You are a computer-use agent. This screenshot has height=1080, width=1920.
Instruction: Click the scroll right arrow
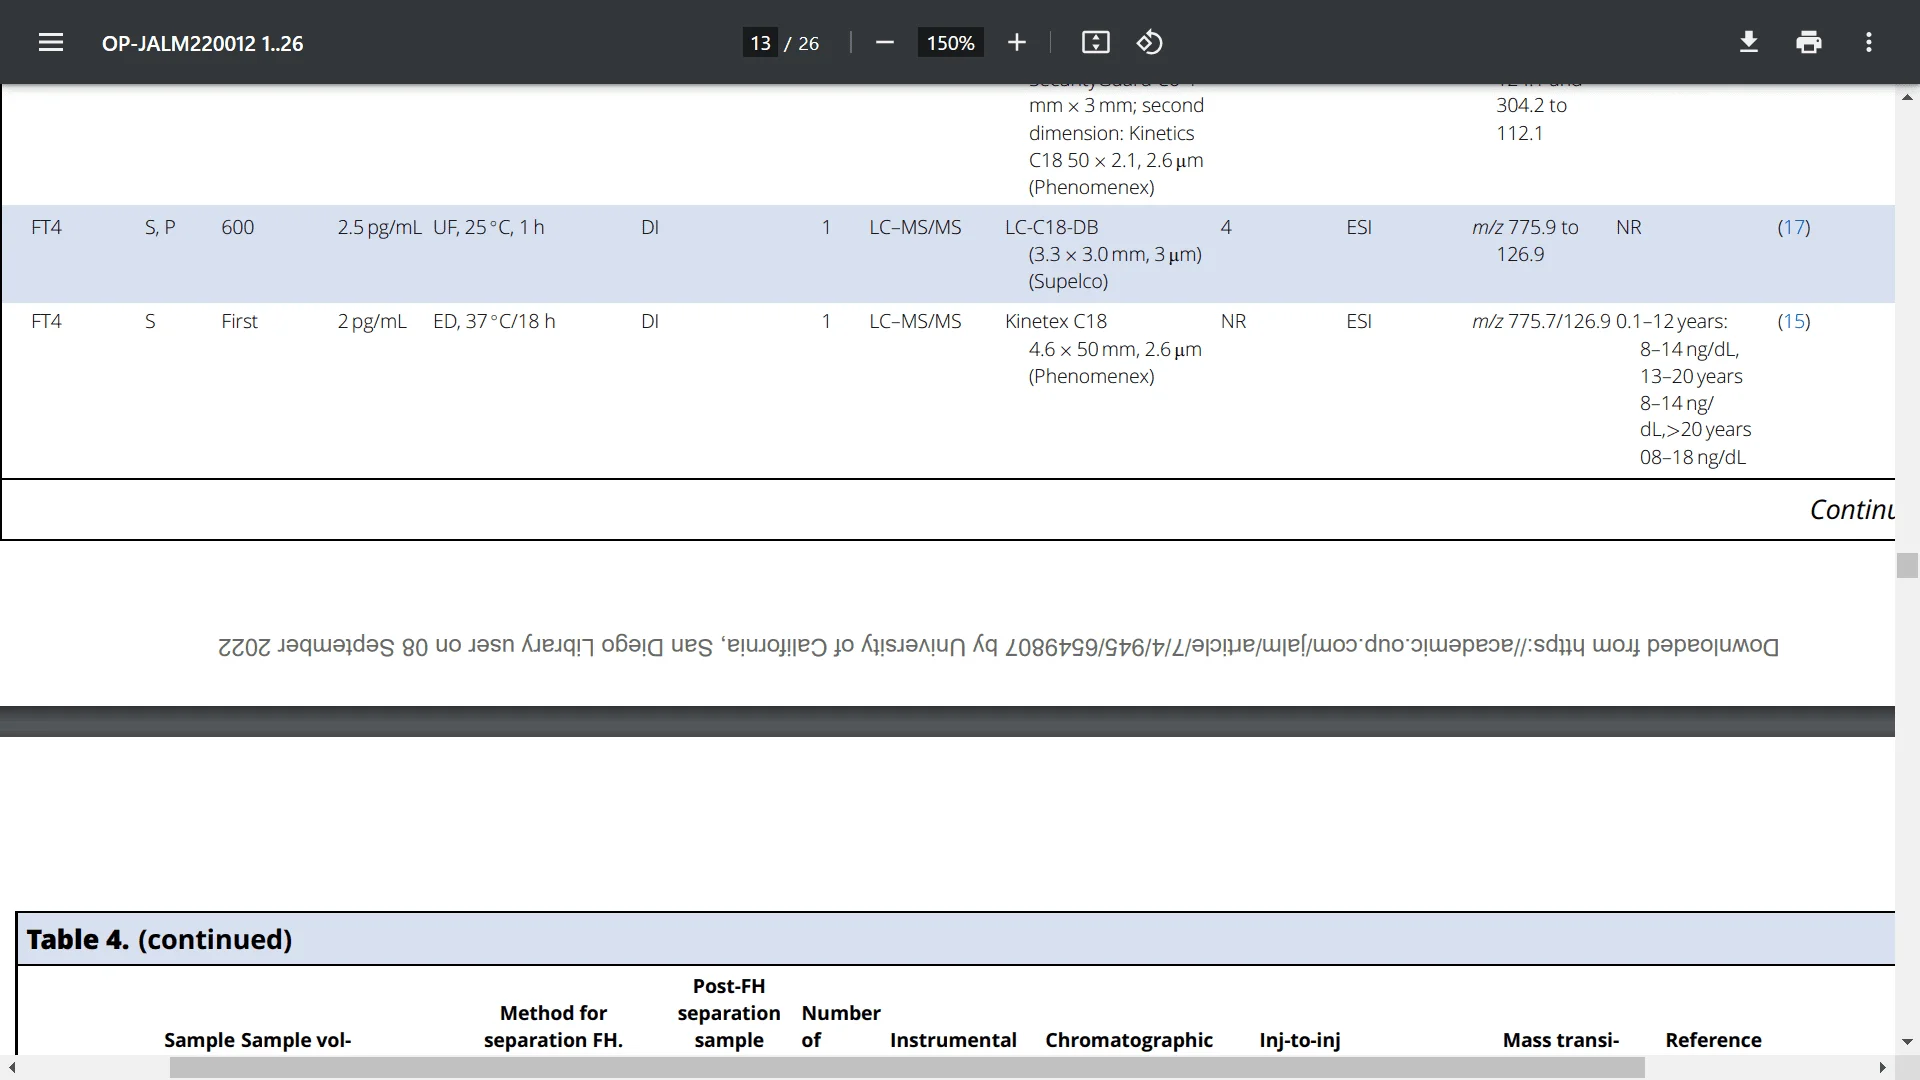1883,1068
